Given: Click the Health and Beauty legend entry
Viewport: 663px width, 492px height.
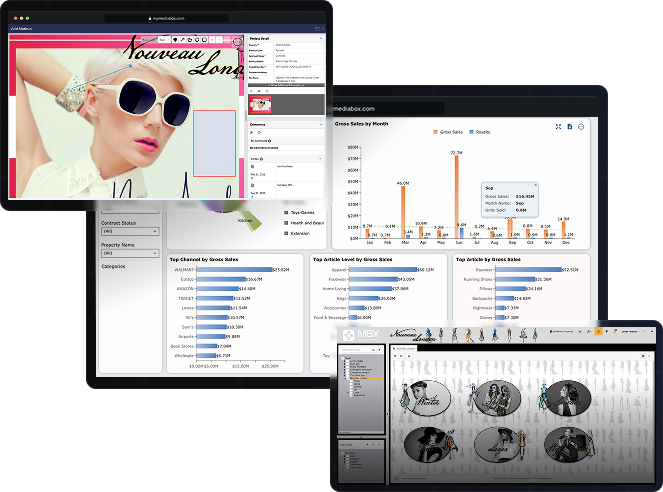Looking at the screenshot, I should 304,223.
